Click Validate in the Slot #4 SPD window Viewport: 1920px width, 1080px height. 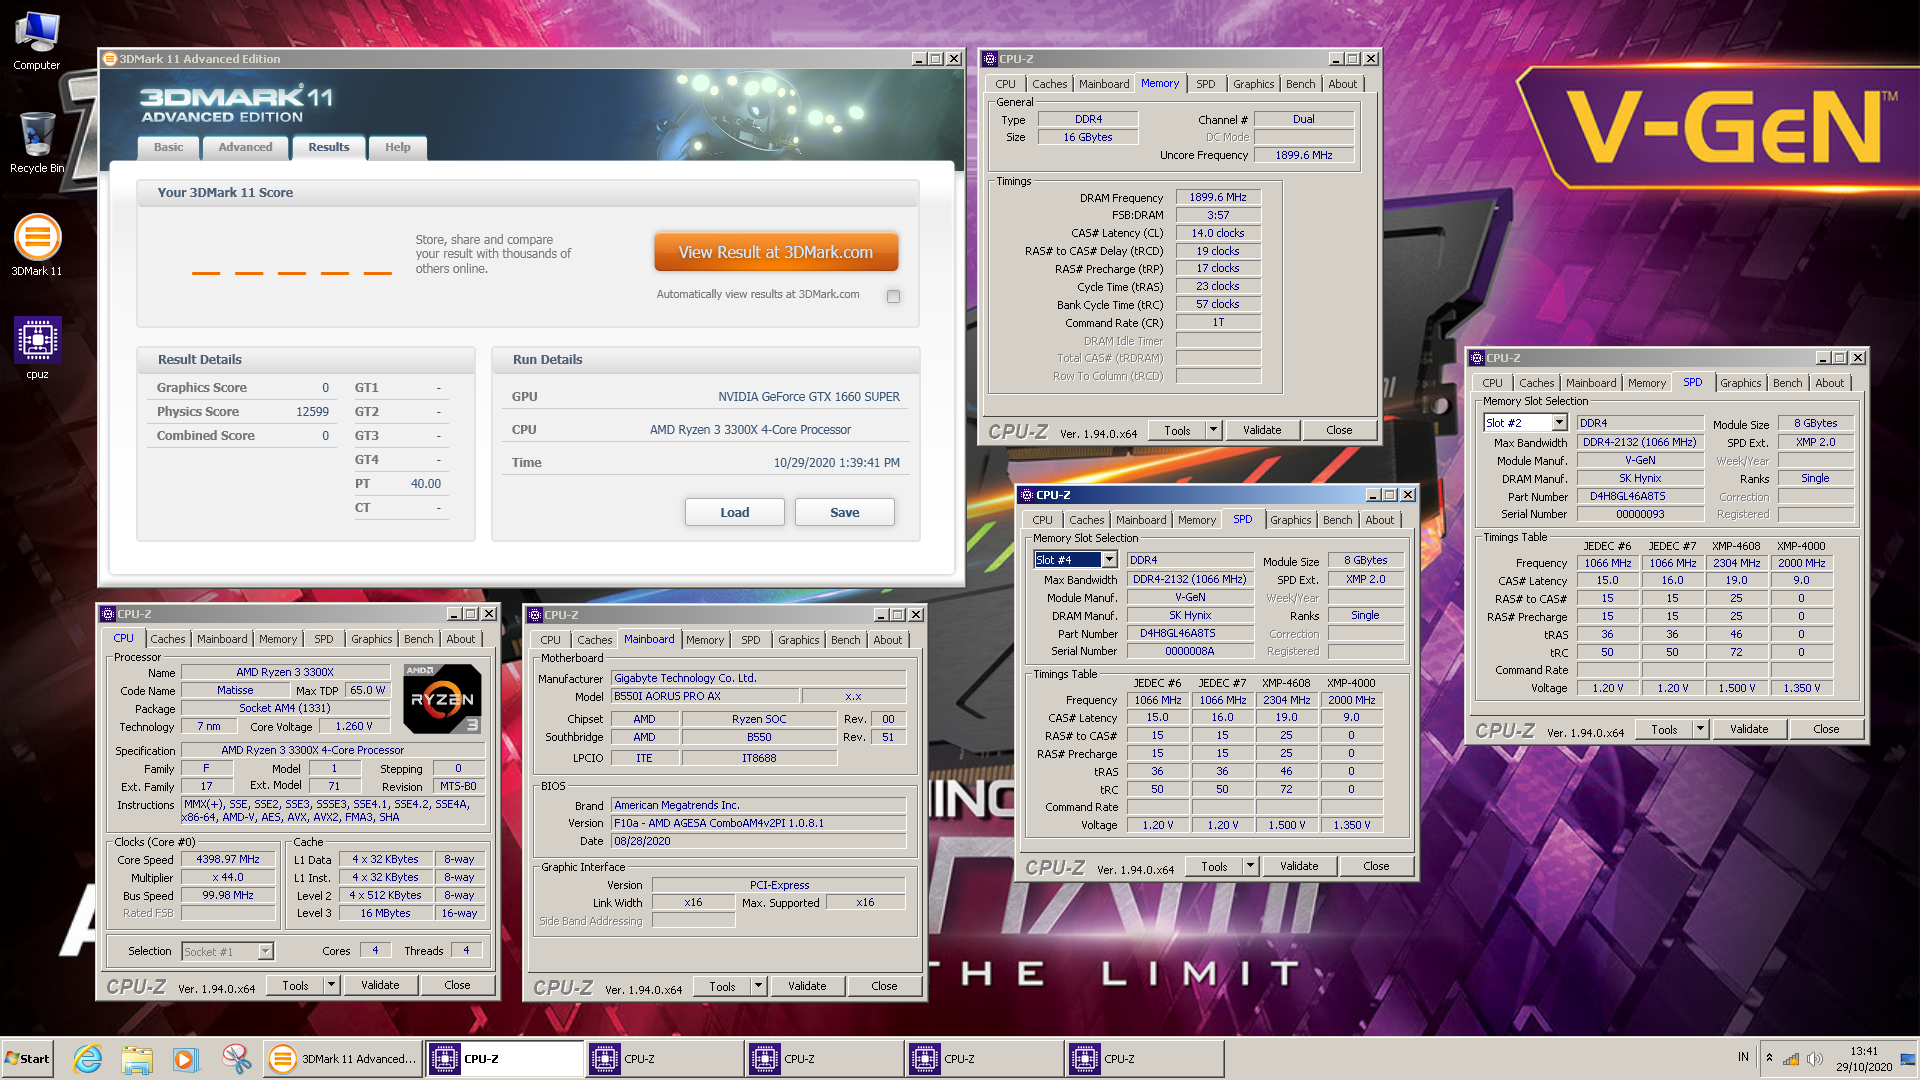[x=1299, y=866]
